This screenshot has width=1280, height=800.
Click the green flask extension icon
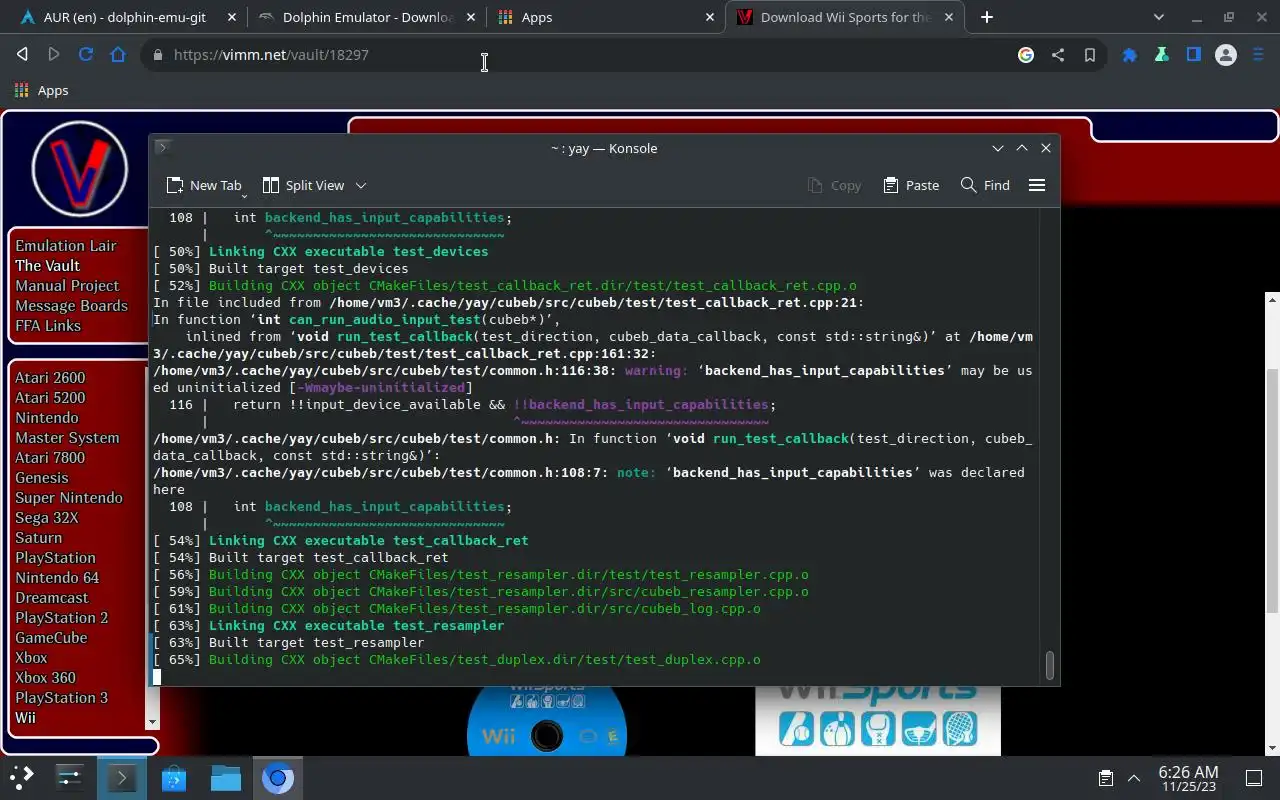(x=1162, y=55)
